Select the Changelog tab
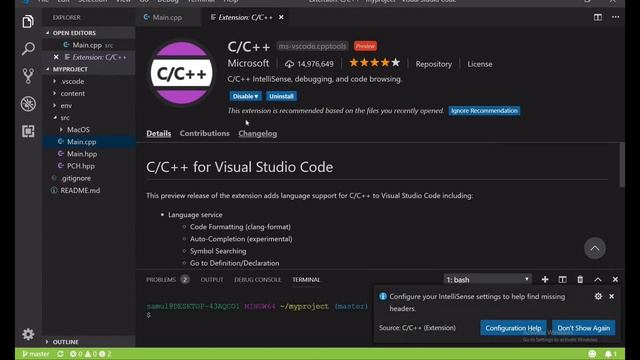The width and height of the screenshot is (640, 360). tap(258, 133)
